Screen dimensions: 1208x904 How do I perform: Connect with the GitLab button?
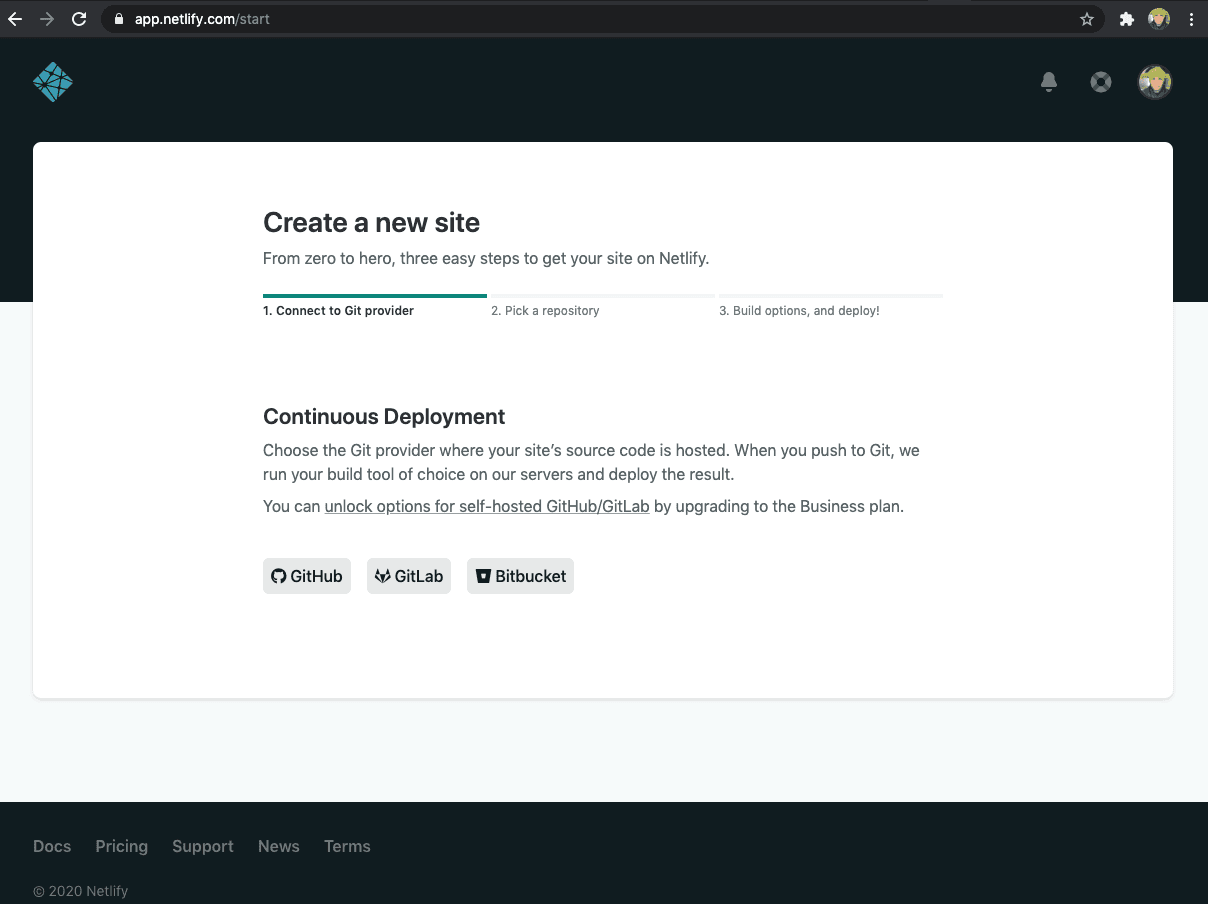pyautogui.click(x=409, y=576)
